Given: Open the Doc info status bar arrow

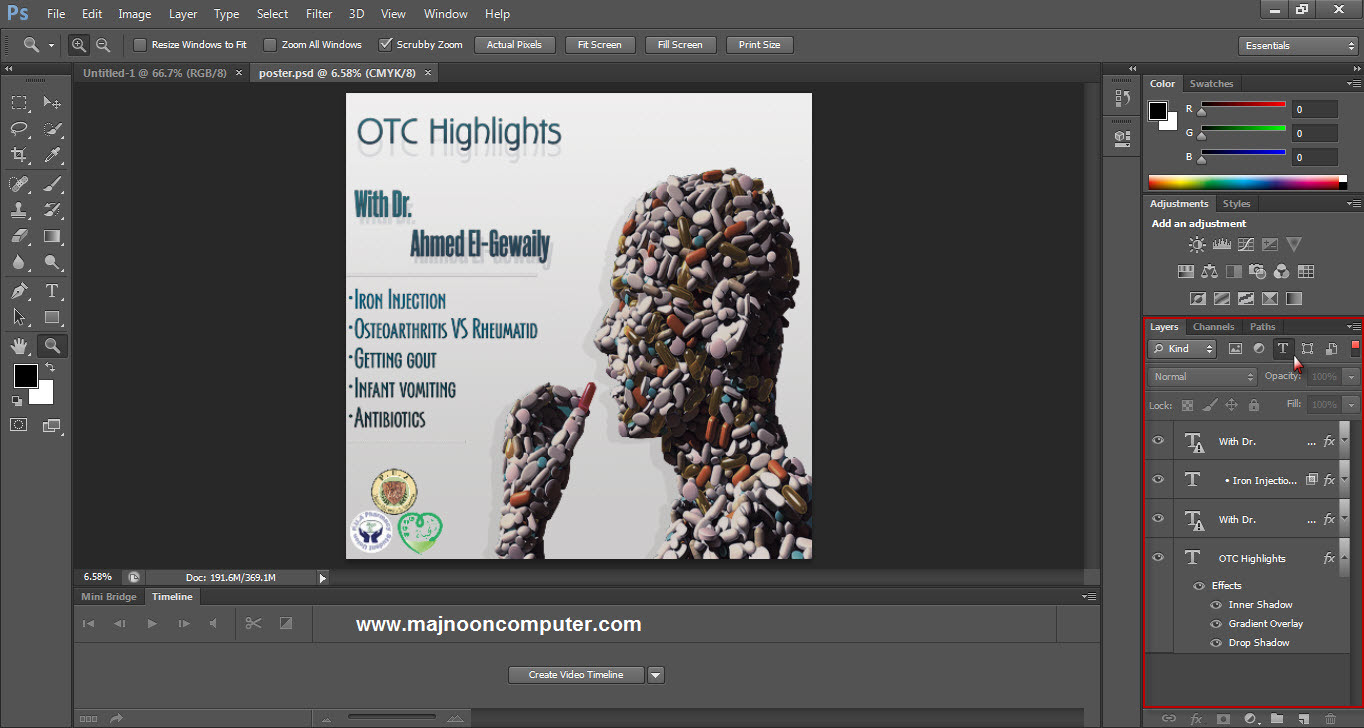Looking at the screenshot, I should (x=322, y=577).
